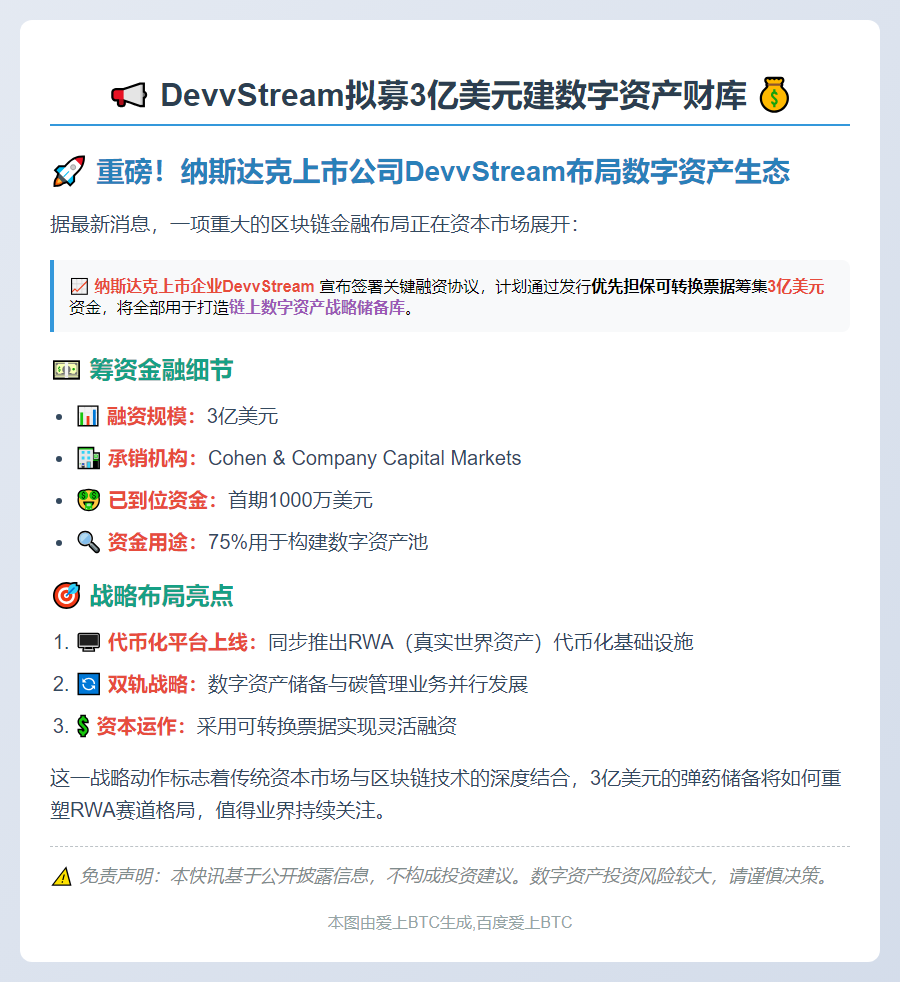The width and height of the screenshot is (900, 982).
Task: Click the green heading 筹资金融细节
Action: pyautogui.click(x=162, y=370)
